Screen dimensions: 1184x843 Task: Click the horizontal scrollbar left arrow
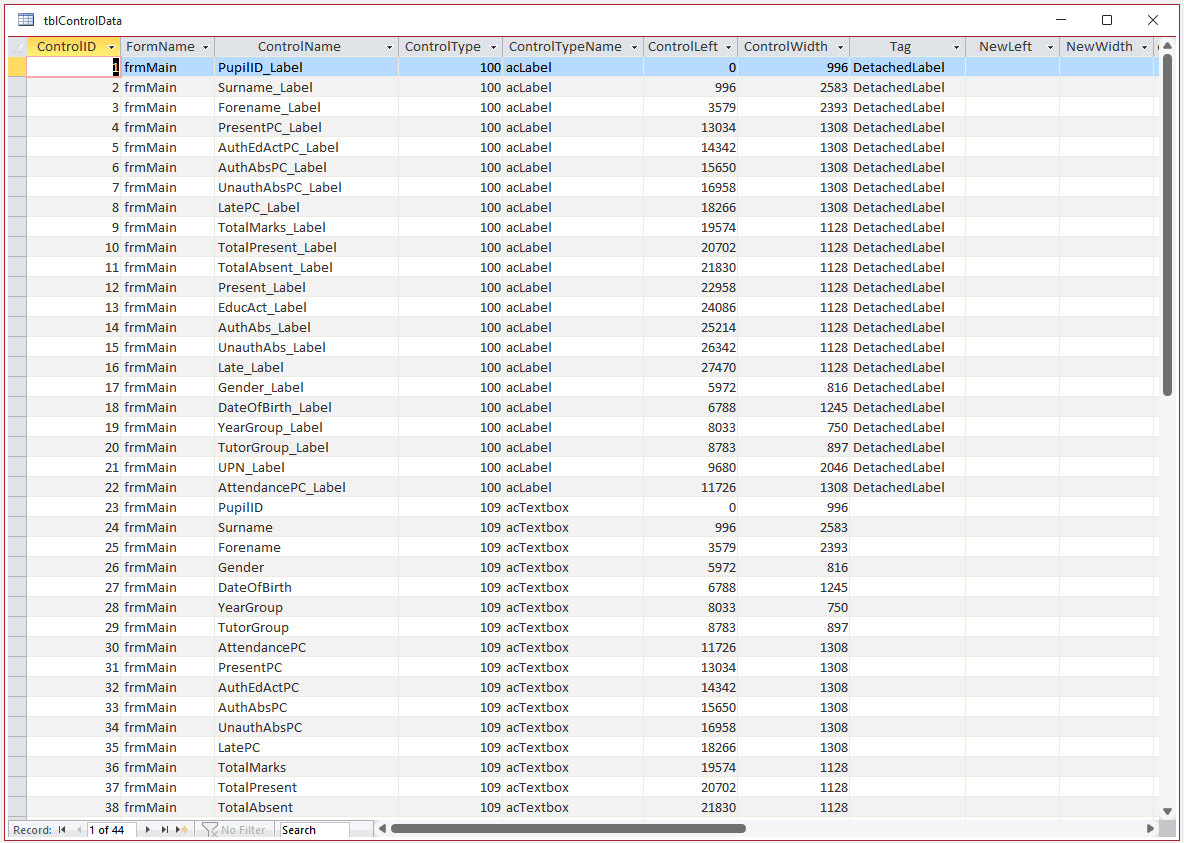(x=383, y=829)
